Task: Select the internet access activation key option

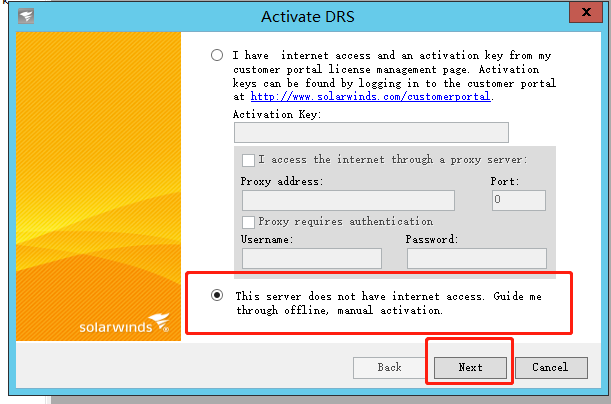Action: pos(217,55)
